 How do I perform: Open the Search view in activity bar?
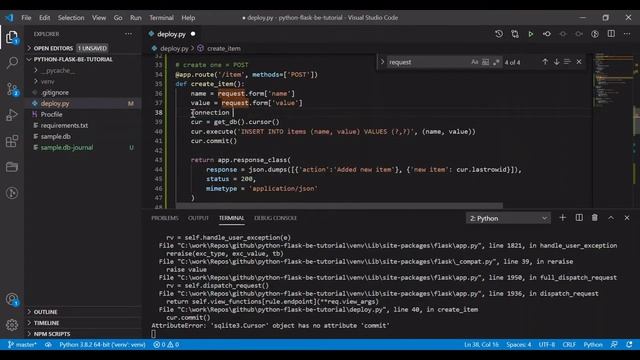coord(12,62)
